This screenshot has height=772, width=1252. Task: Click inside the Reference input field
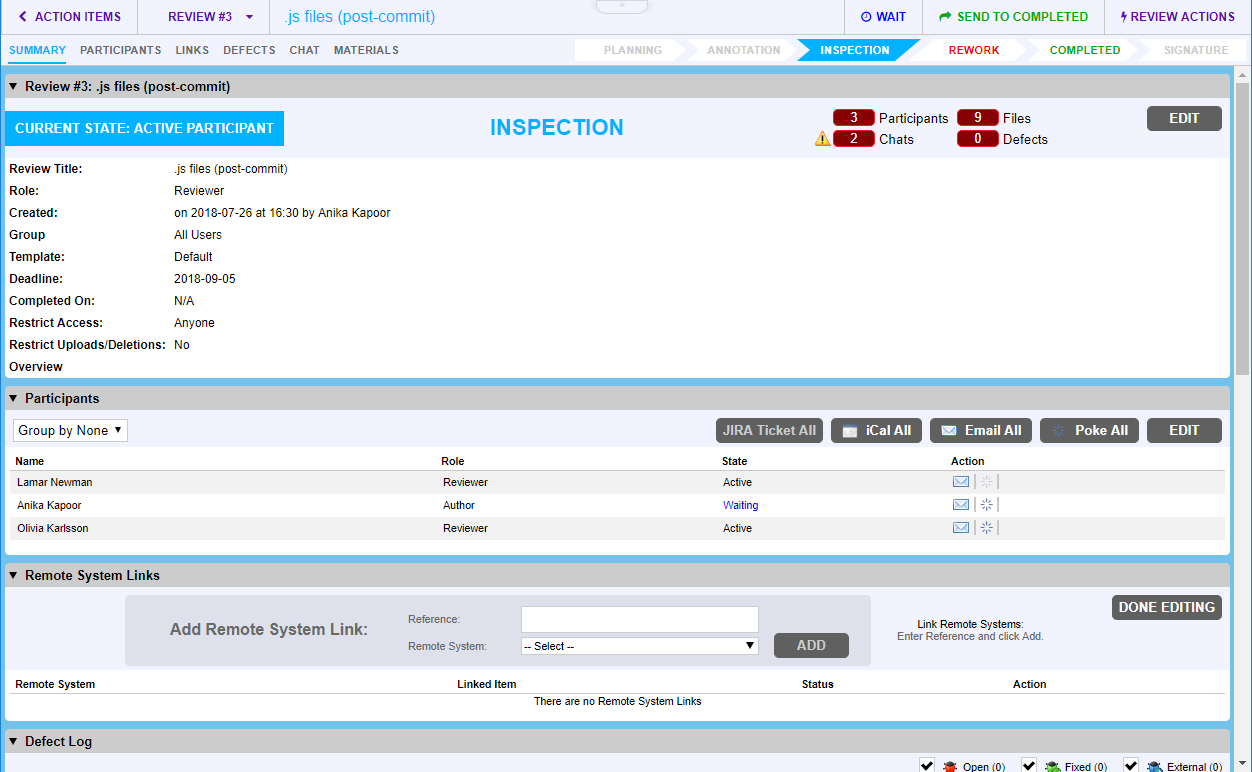click(639, 619)
